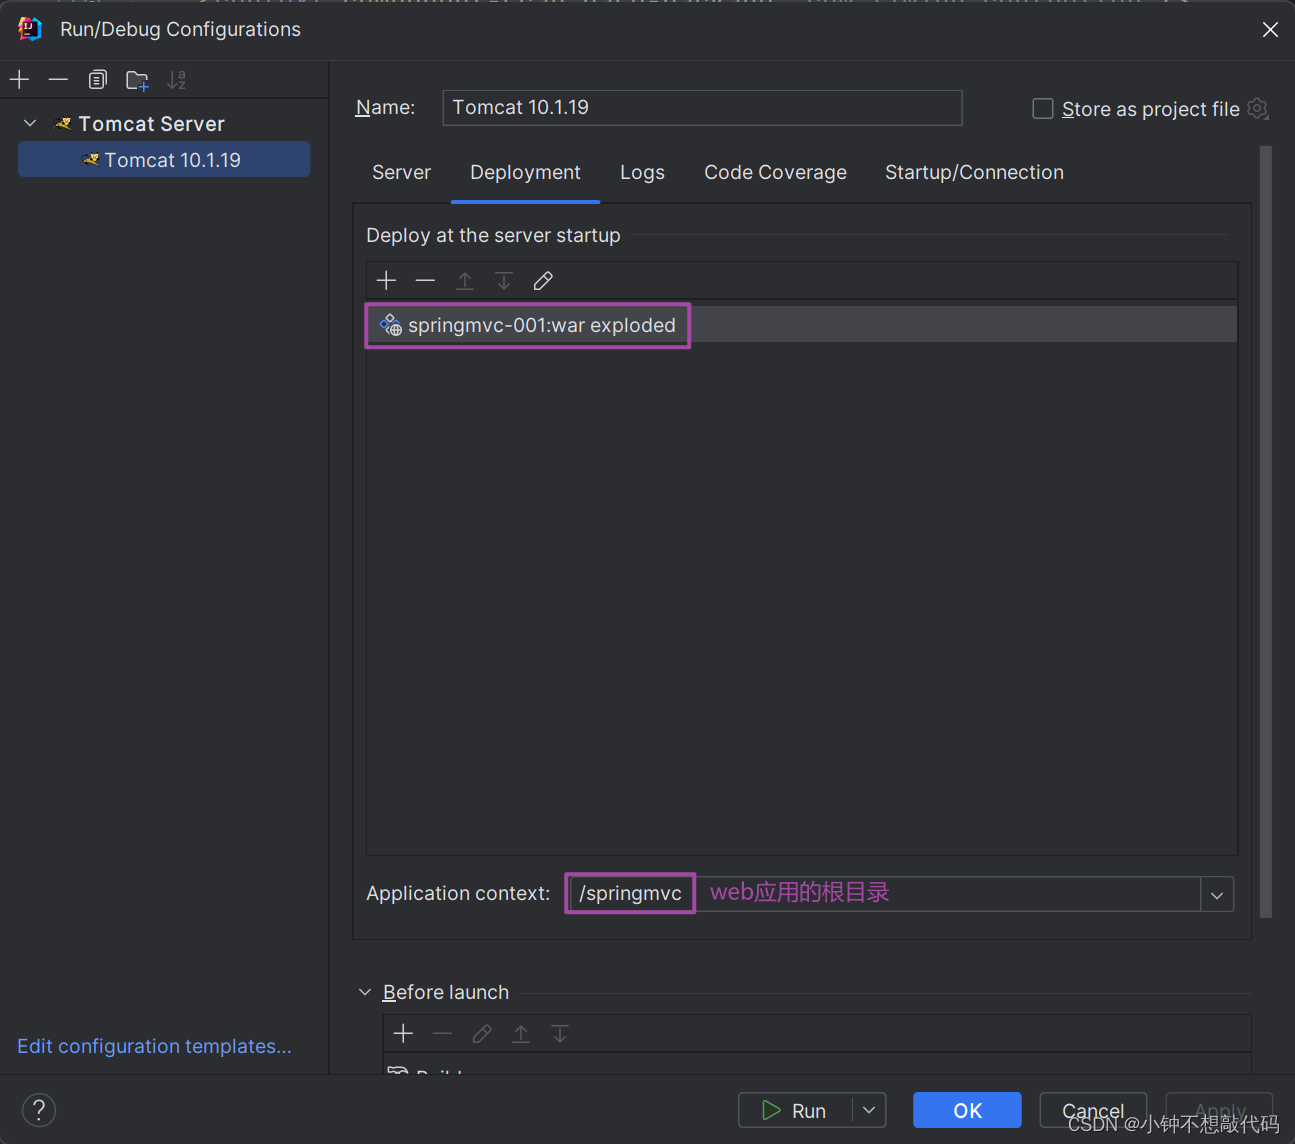Click IntelliJ IDEA logo in title bar
Viewport: 1295px width, 1144px height.
(x=30, y=29)
